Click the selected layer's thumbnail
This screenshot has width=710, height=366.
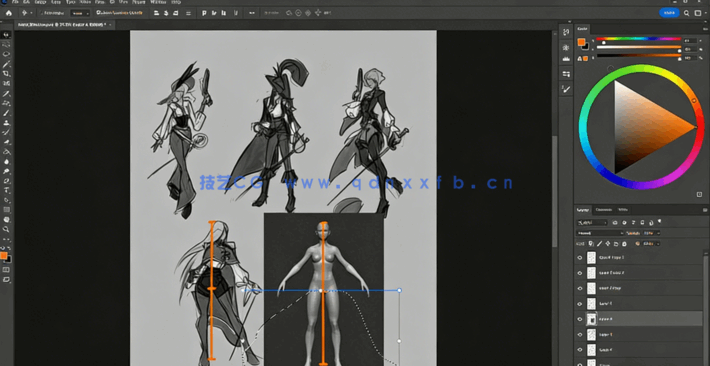coord(591,319)
